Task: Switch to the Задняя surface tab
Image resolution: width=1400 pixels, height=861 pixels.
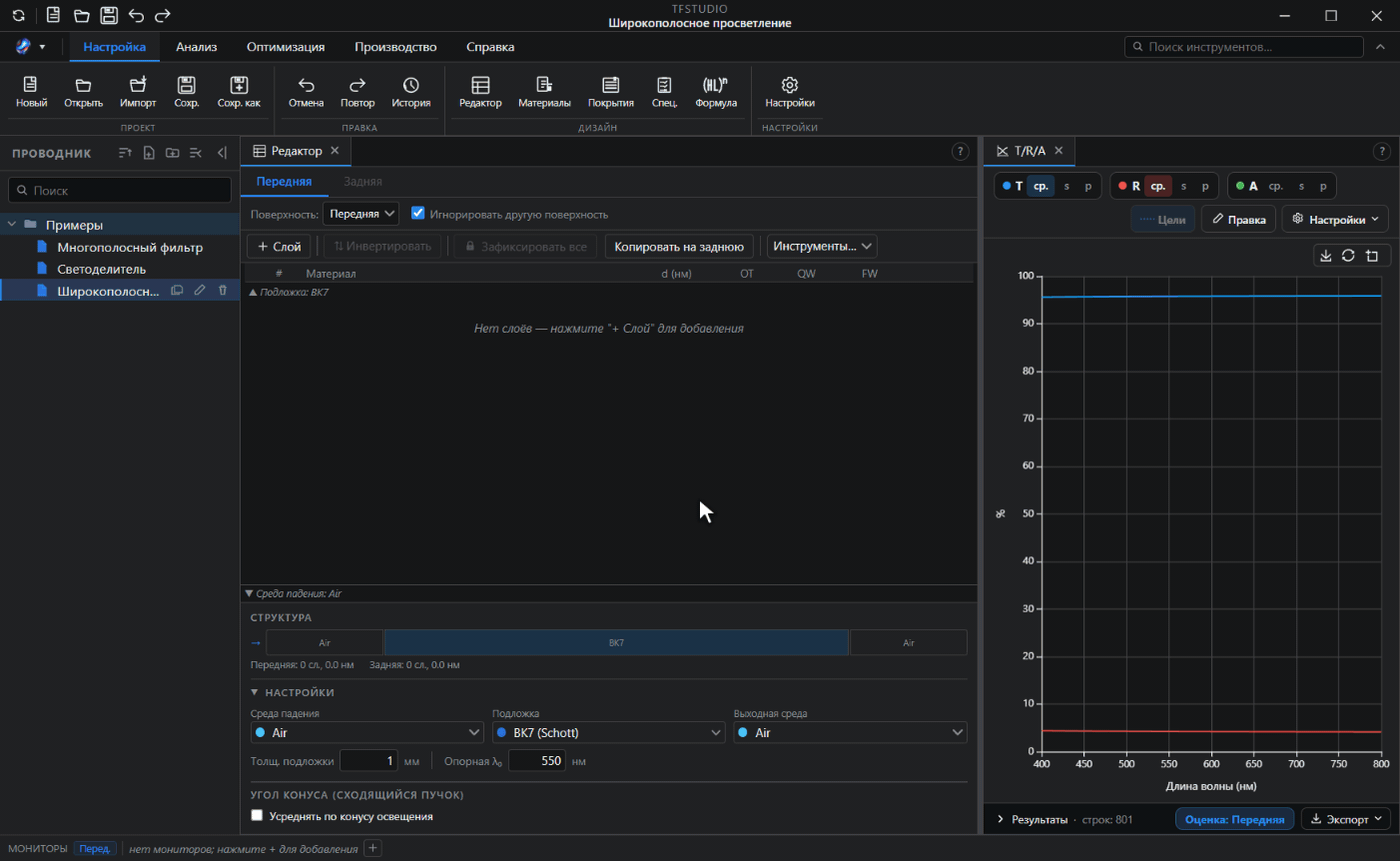Action: (x=363, y=182)
